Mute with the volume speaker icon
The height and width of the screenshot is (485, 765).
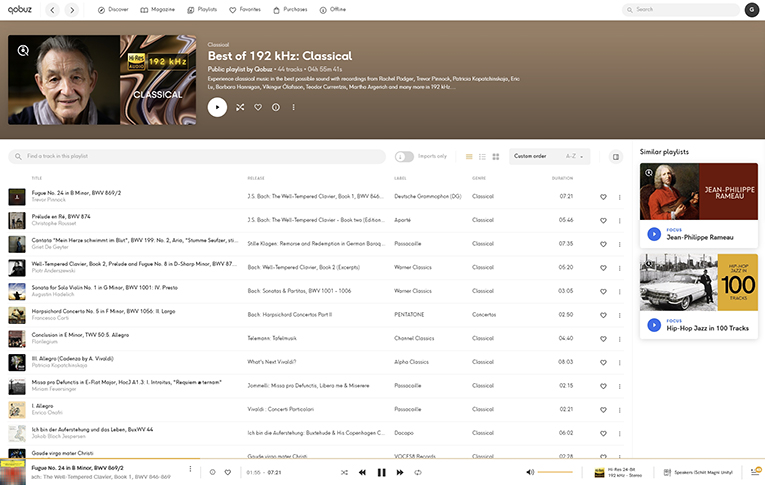pyautogui.click(x=530, y=472)
